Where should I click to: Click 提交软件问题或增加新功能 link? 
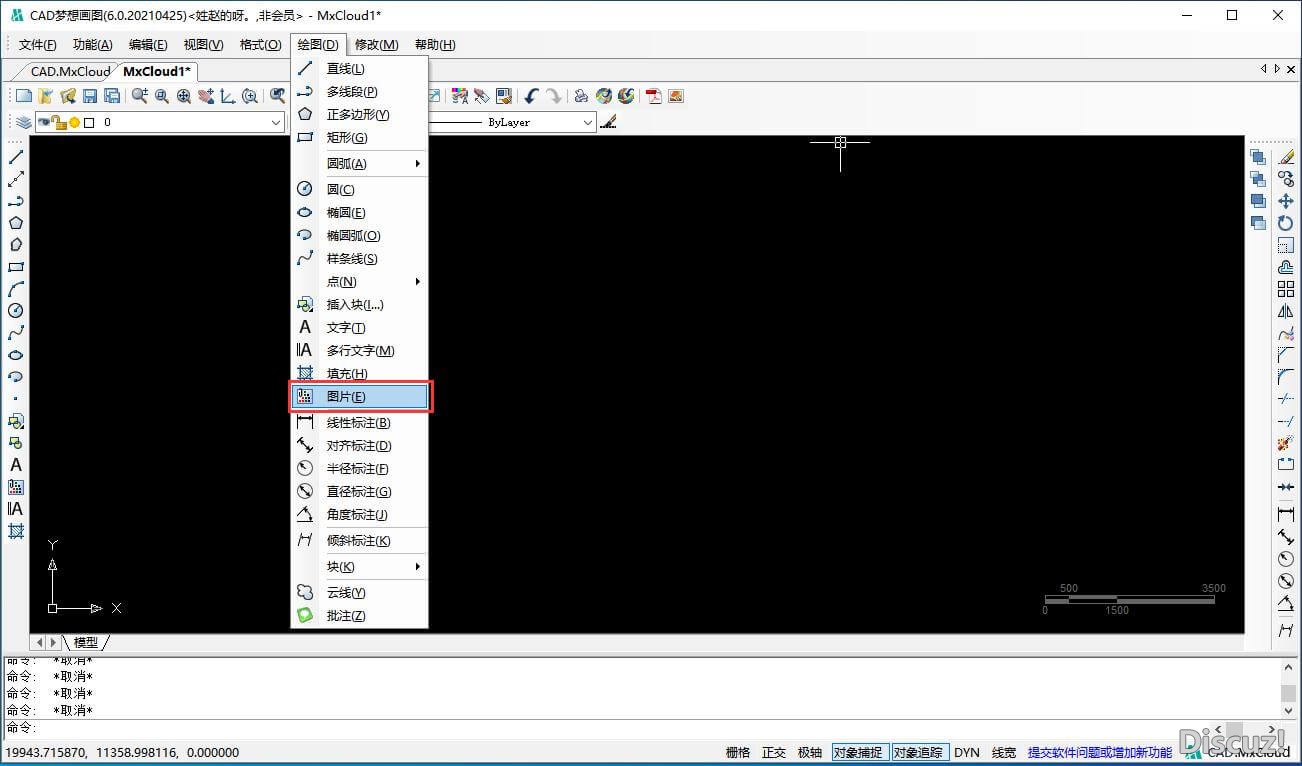[1100, 753]
